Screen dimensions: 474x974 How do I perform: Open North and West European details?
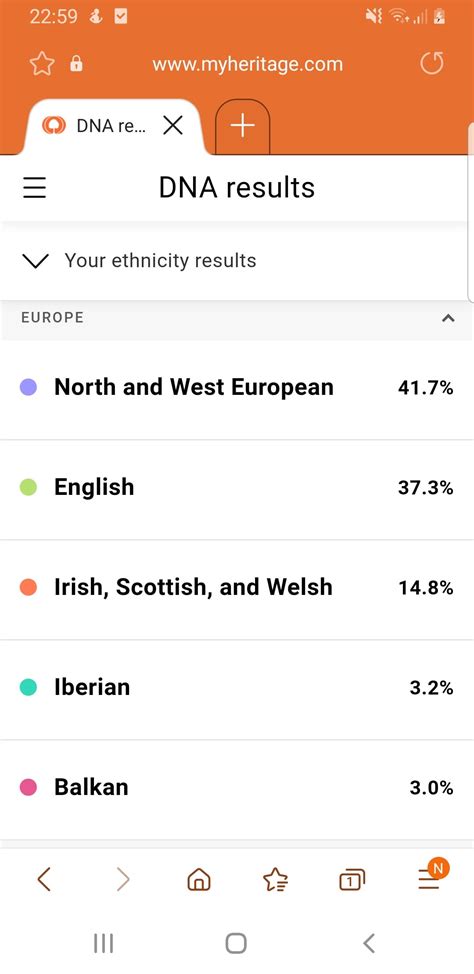[237, 388]
